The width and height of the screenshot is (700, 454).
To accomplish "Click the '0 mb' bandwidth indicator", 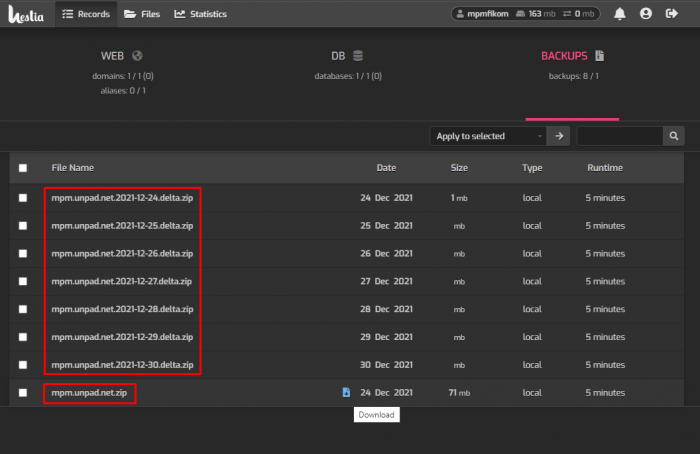I will (579, 14).
